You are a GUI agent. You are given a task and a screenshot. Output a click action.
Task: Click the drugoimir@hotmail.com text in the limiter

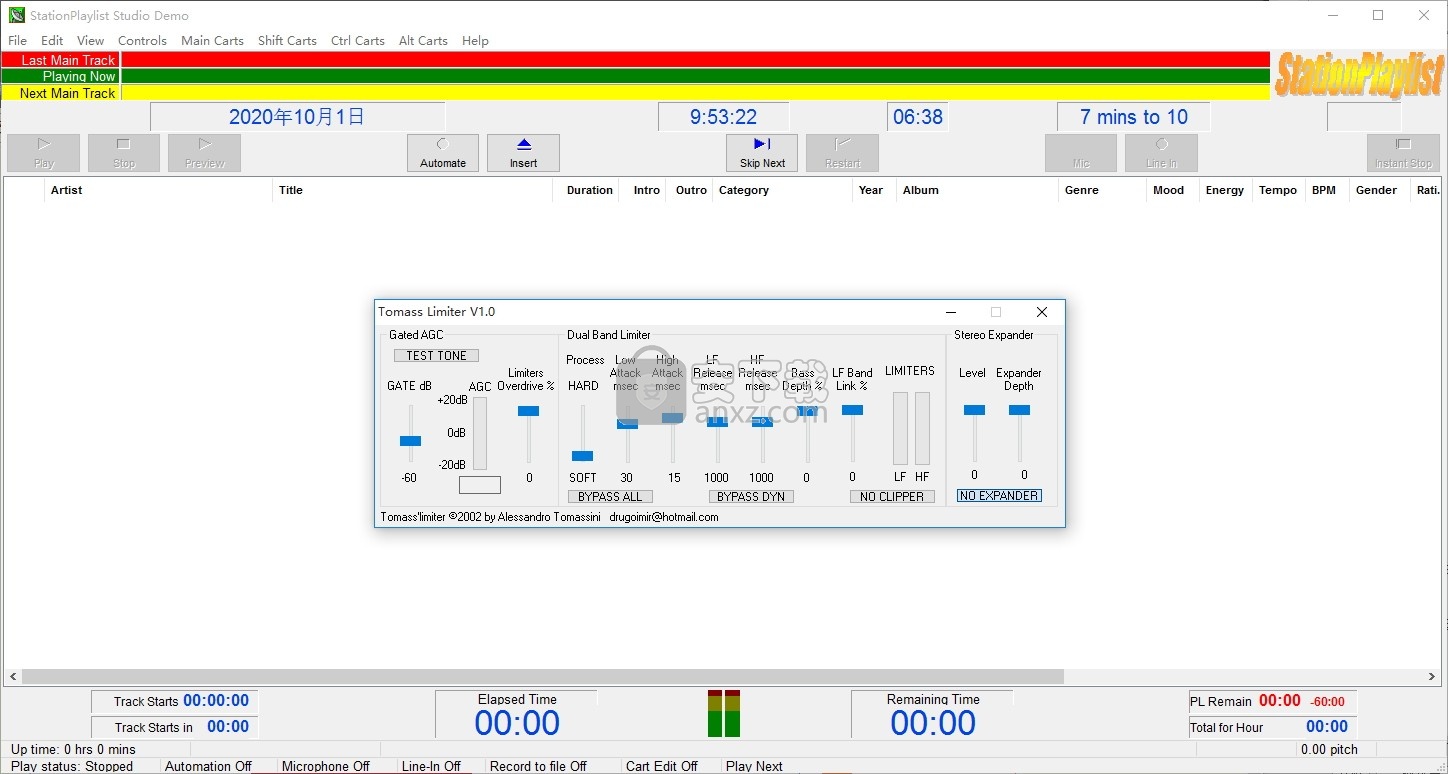(x=664, y=517)
